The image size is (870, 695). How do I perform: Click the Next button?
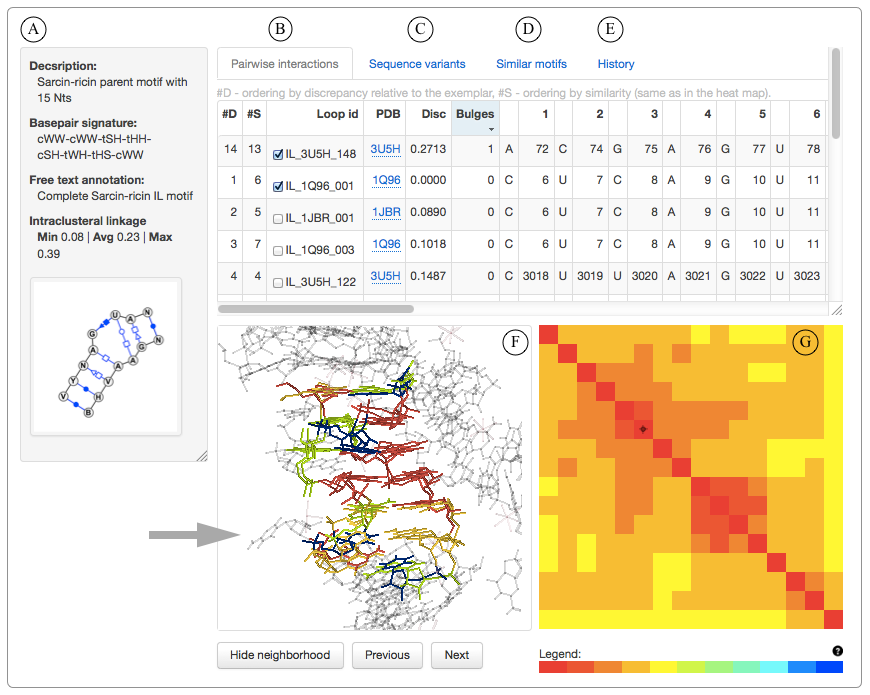tap(456, 655)
